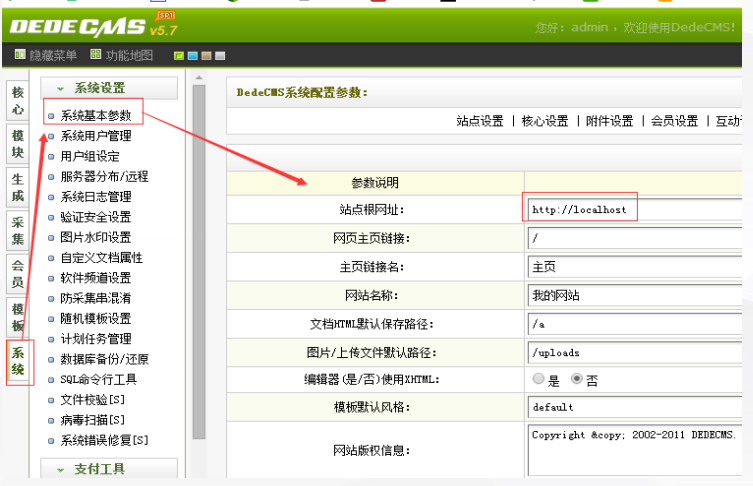
Task: Open 系统日志管理 menu item
Action: coord(96,196)
